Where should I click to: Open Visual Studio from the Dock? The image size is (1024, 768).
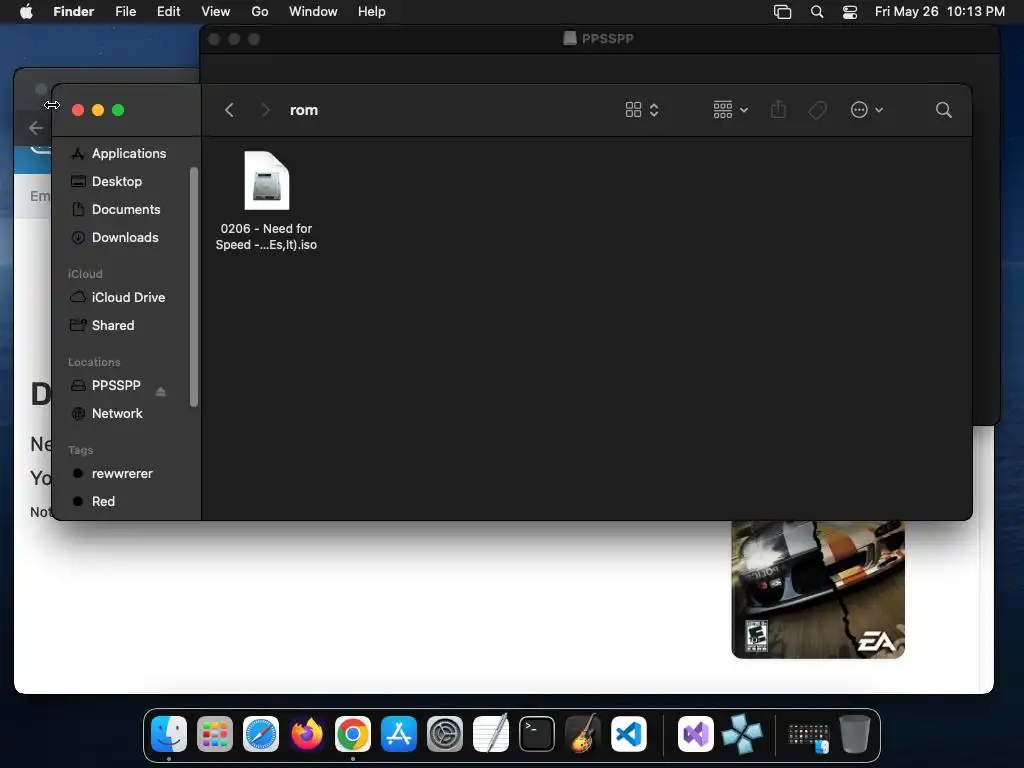(696, 734)
